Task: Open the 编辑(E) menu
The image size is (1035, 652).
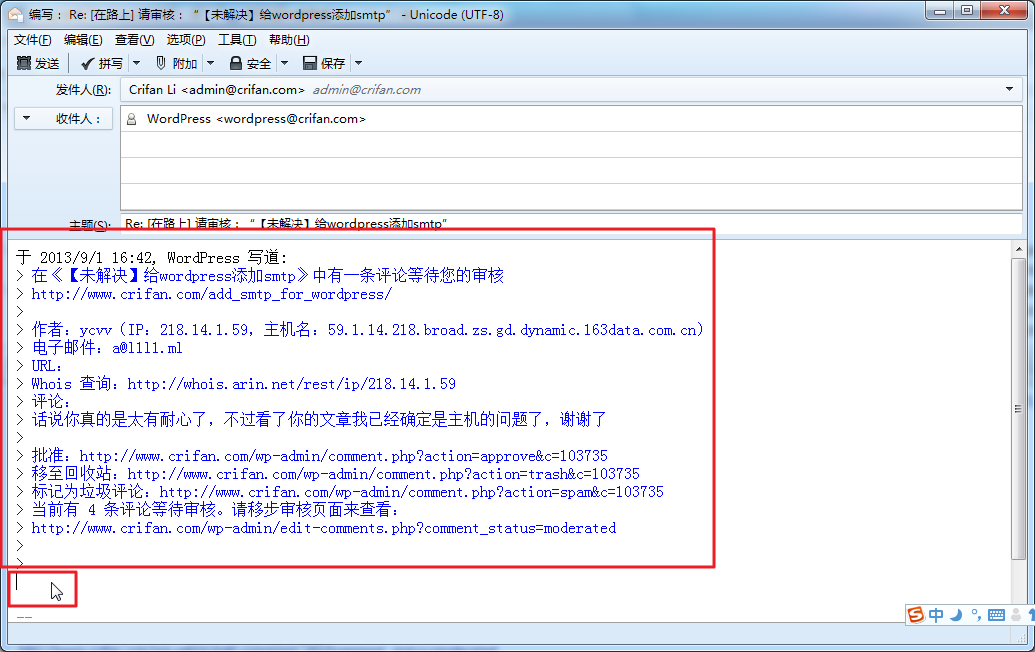Action: [x=83, y=40]
